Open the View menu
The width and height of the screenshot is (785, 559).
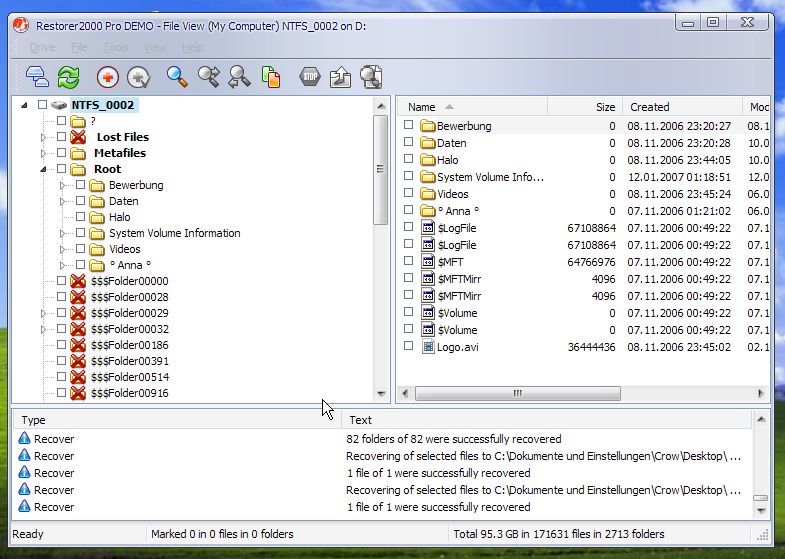pyautogui.click(x=155, y=47)
